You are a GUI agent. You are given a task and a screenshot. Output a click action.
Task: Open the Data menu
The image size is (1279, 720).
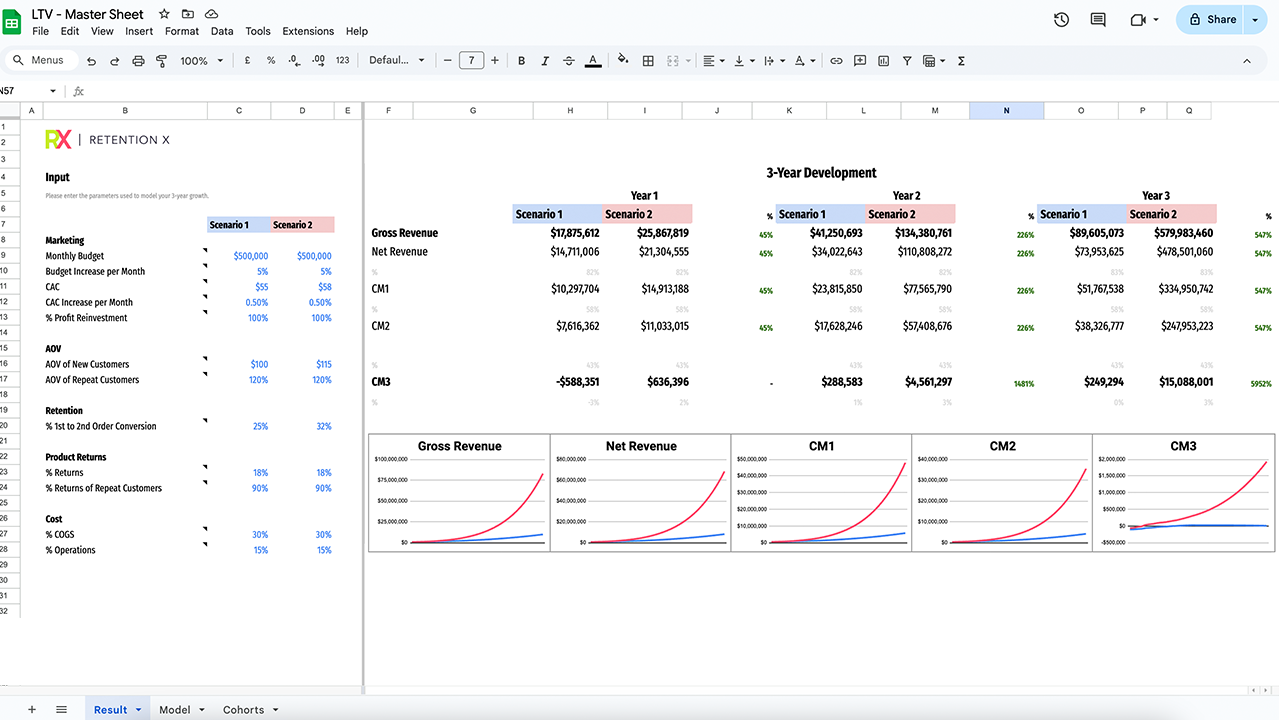tap(221, 31)
